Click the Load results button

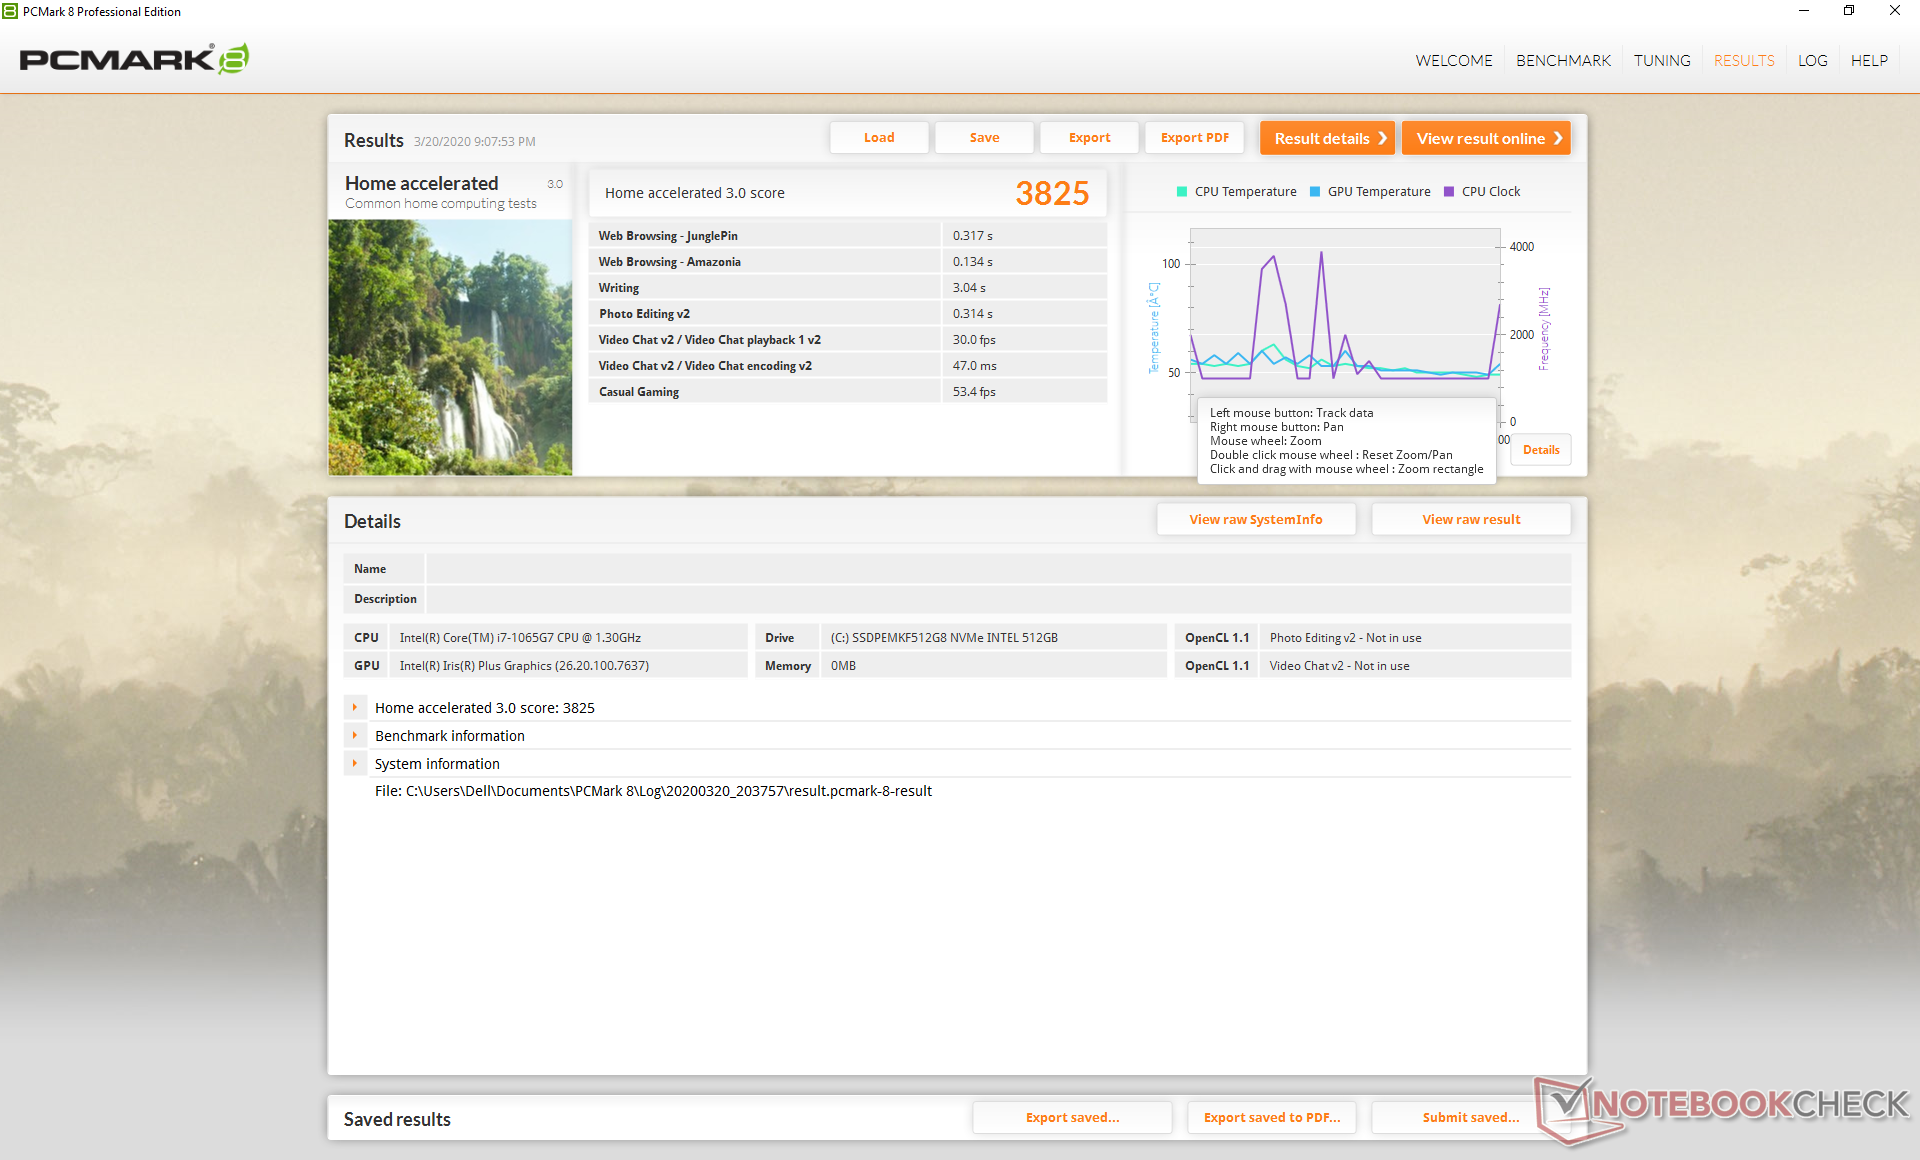tap(879, 138)
